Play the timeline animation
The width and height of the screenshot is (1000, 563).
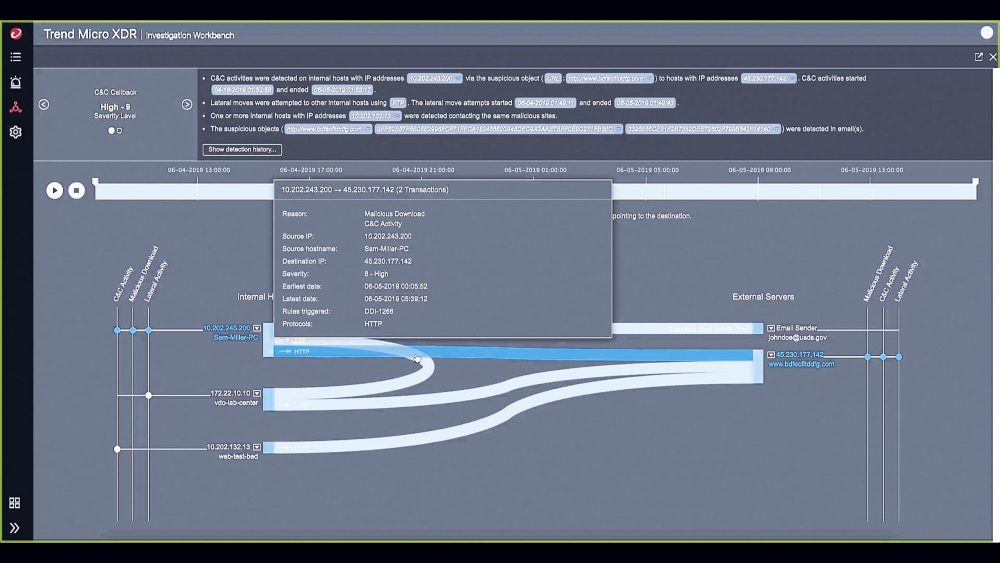pyautogui.click(x=55, y=190)
